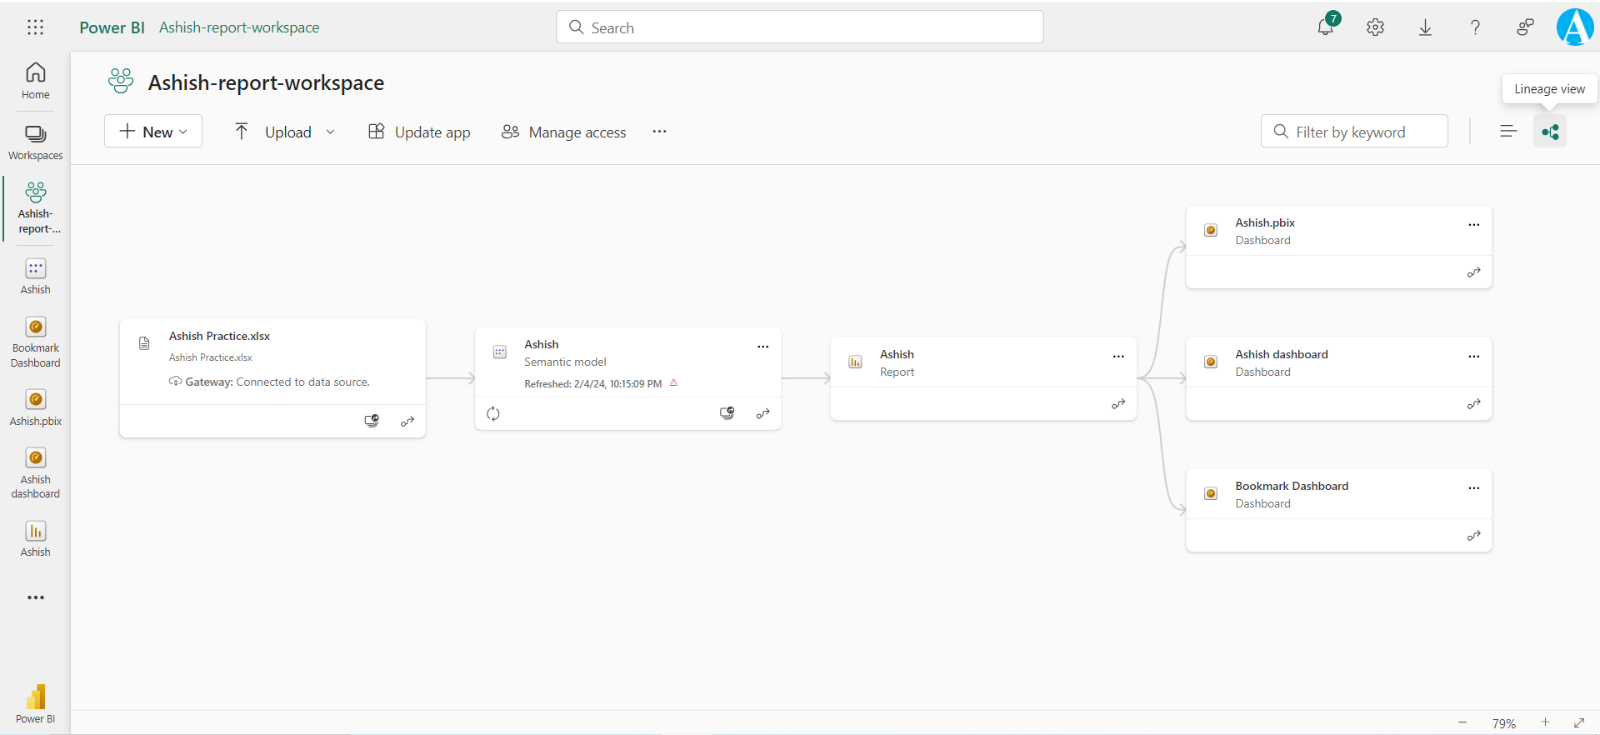Image resolution: width=1600 pixels, height=735 pixels.
Task: Expand the New dropdown button
Action: point(153,132)
